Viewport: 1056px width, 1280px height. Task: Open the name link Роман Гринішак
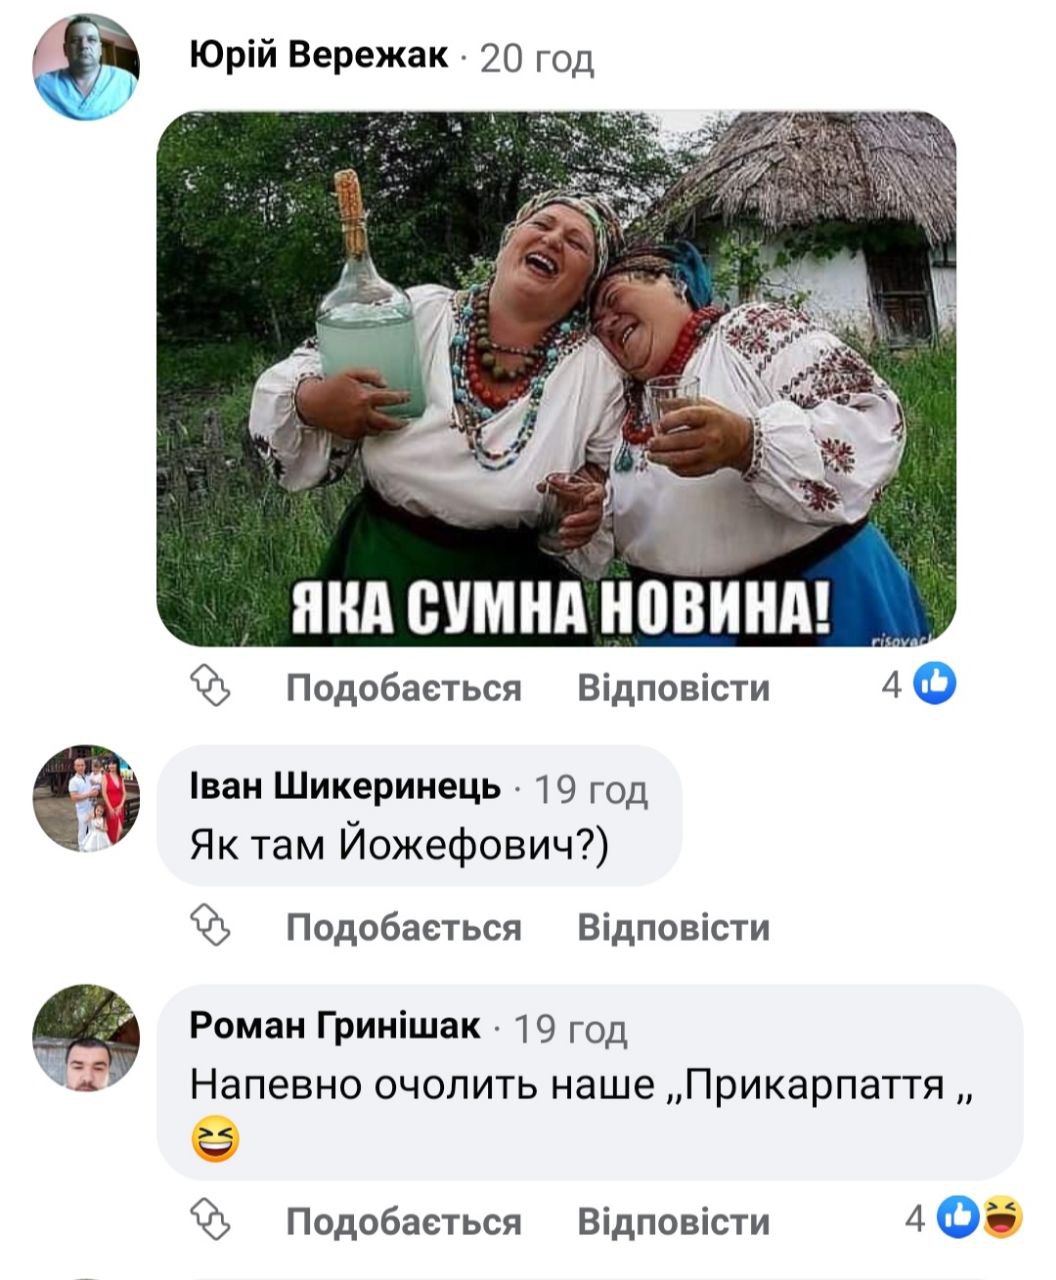[335, 1025]
